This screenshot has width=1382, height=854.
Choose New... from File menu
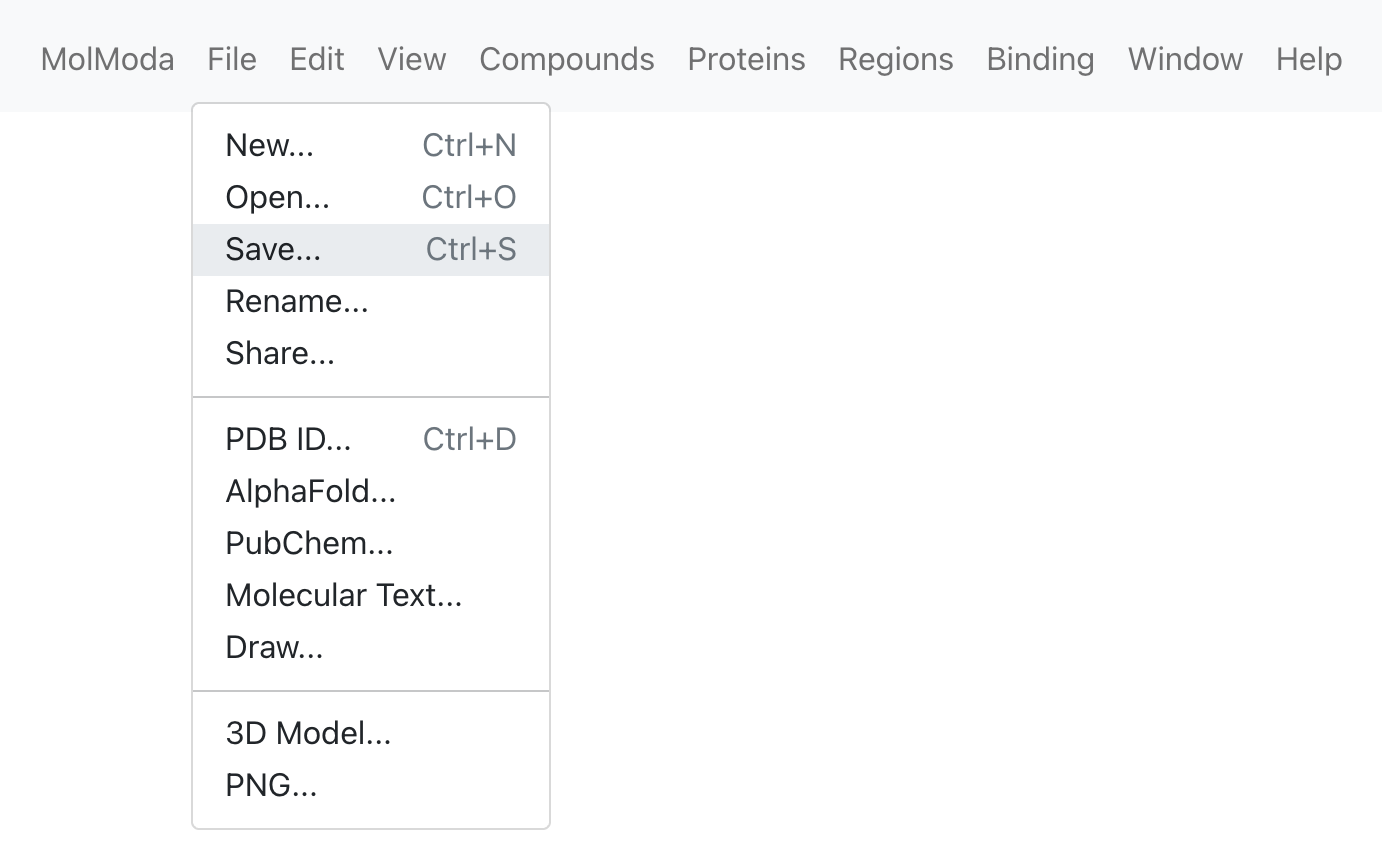pyautogui.click(x=371, y=146)
